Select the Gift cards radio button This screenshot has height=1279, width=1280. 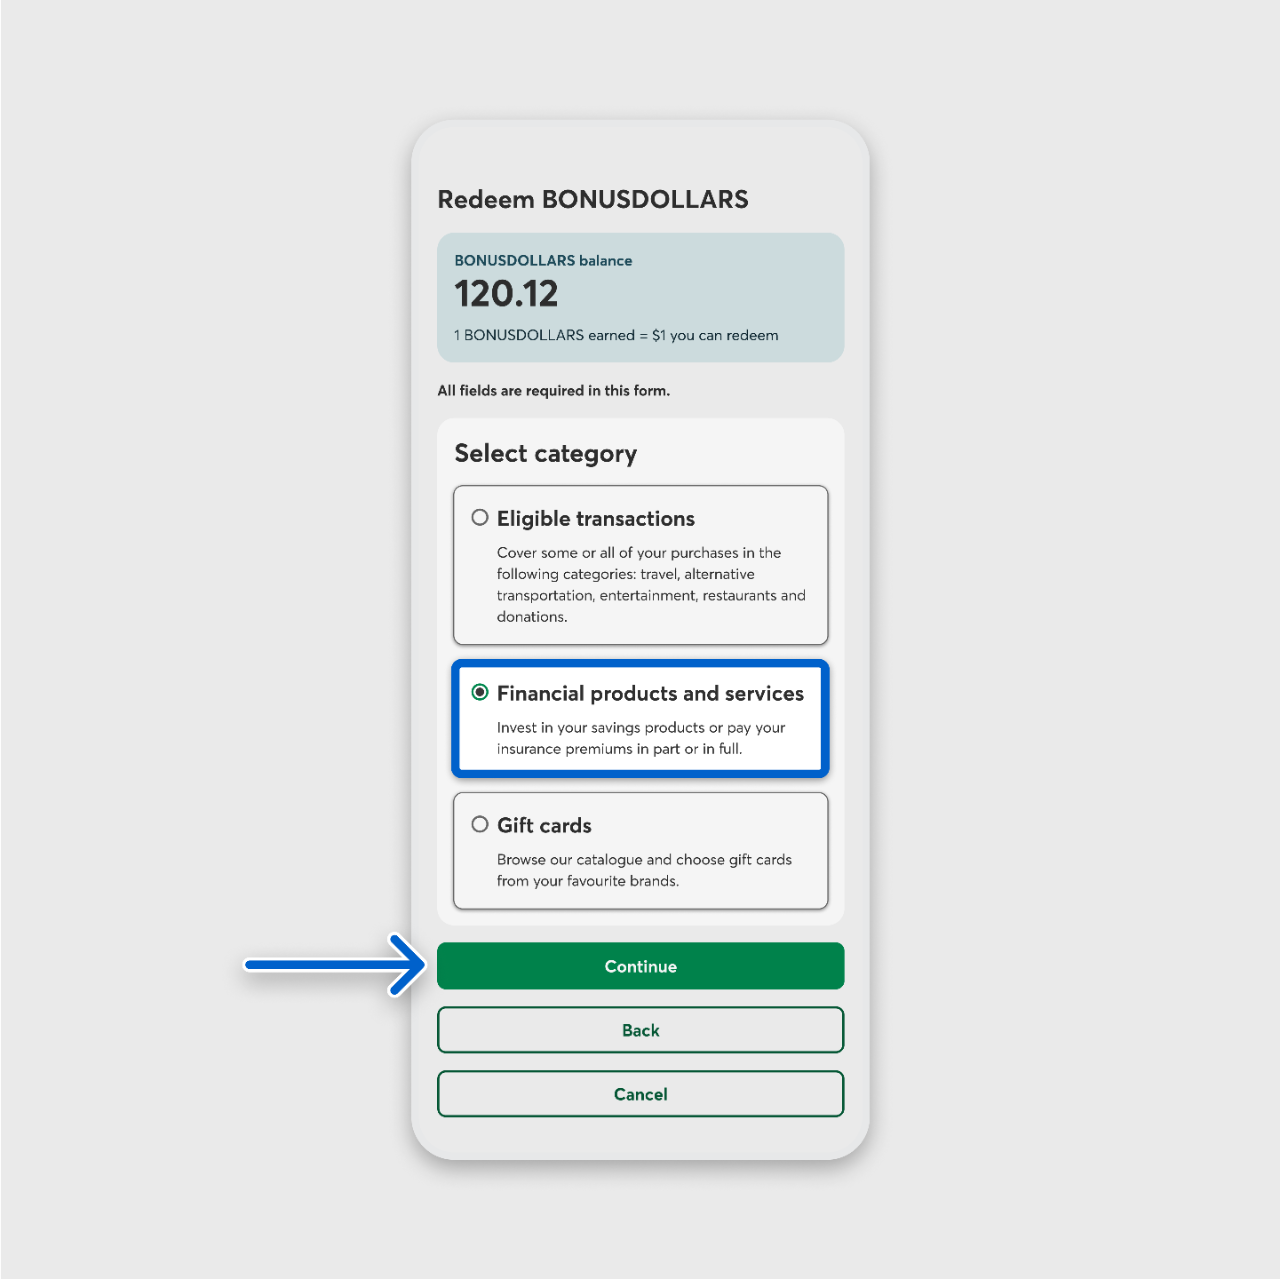coord(480,824)
